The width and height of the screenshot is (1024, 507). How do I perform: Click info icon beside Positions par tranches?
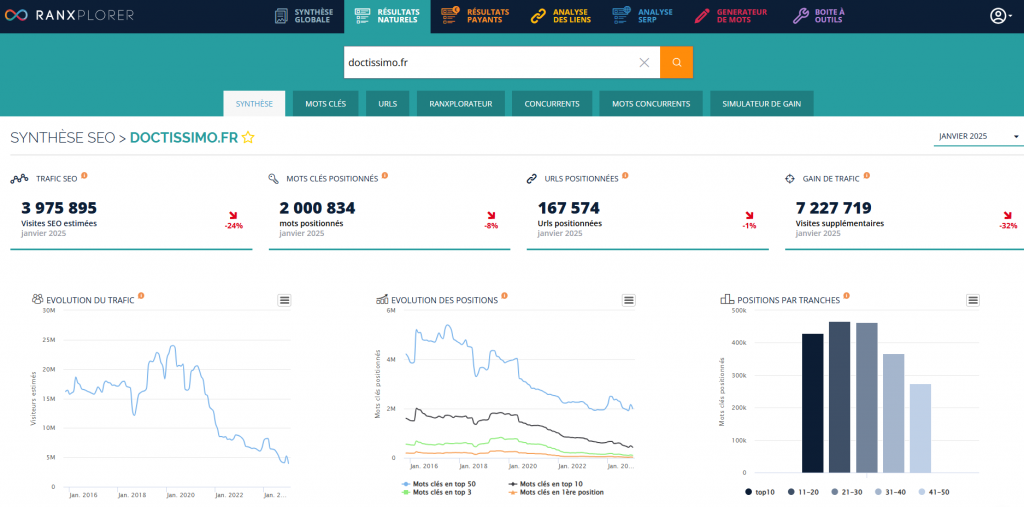coord(846,296)
